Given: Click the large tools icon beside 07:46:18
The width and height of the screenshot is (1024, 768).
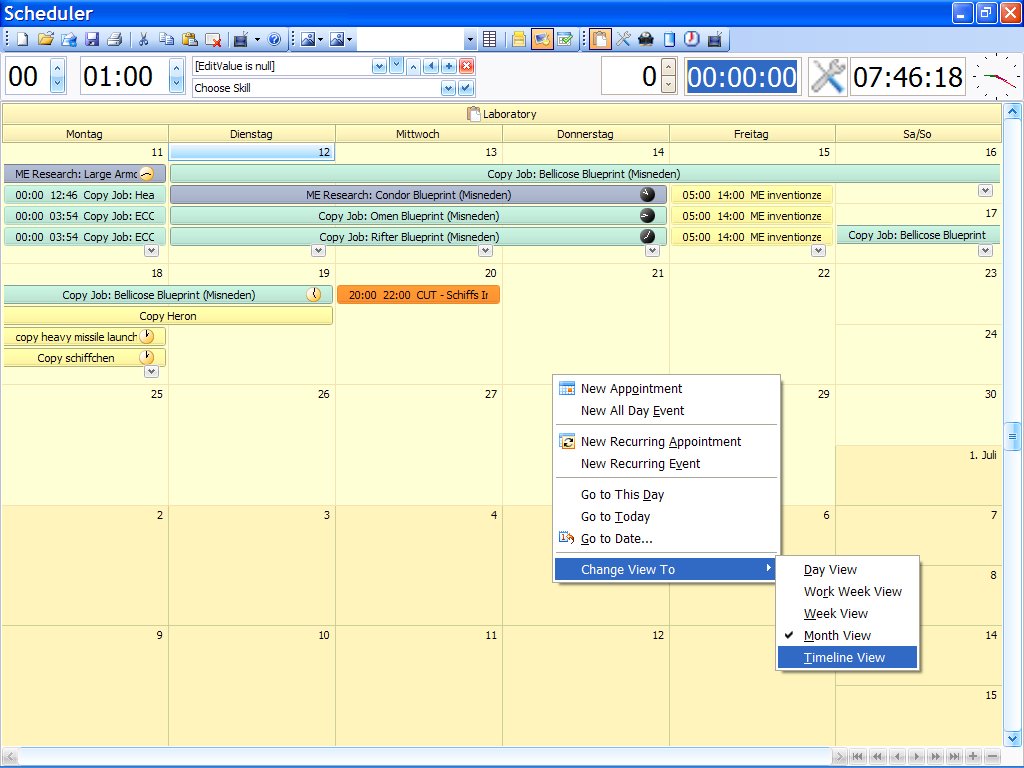Looking at the screenshot, I should tap(827, 76).
